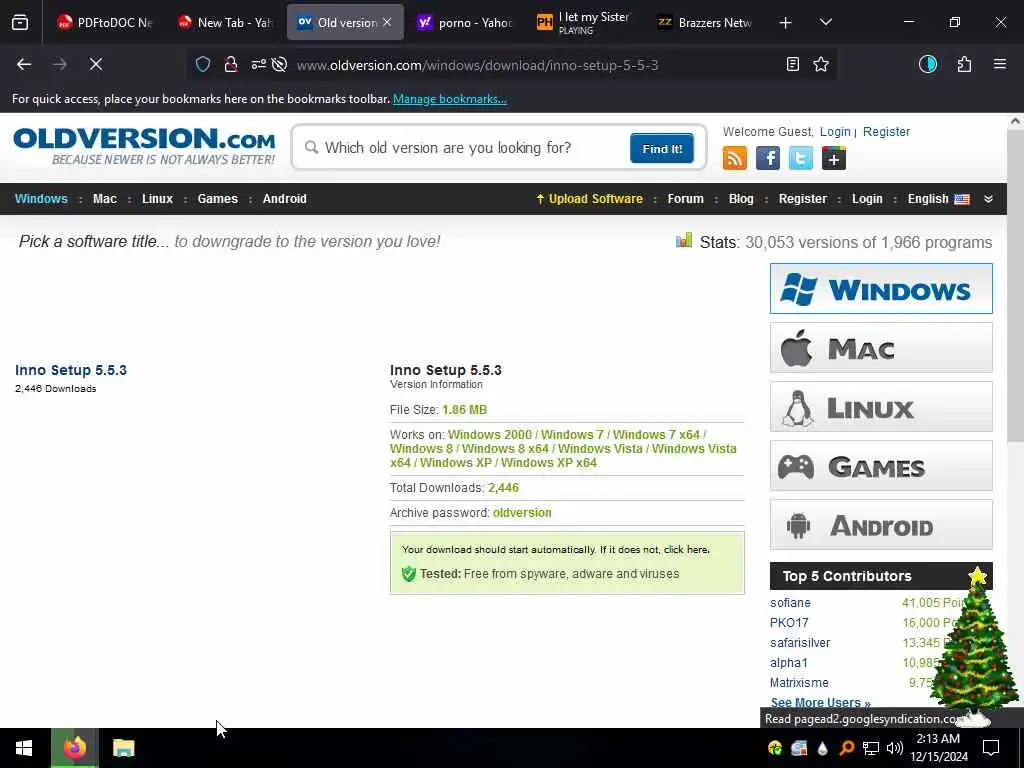Click the large Linux platform button
1024x768 pixels.
[881, 407]
